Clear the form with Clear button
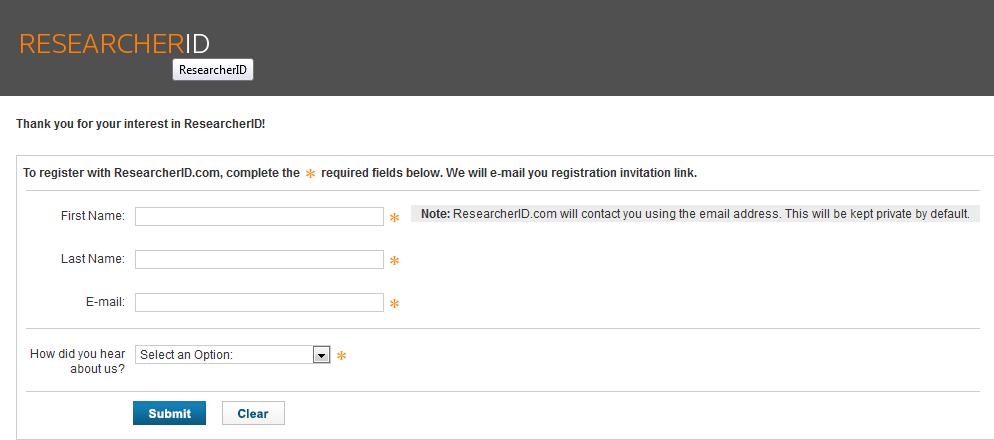The height and width of the screenshot is (440, 994). tap(253, 413)
